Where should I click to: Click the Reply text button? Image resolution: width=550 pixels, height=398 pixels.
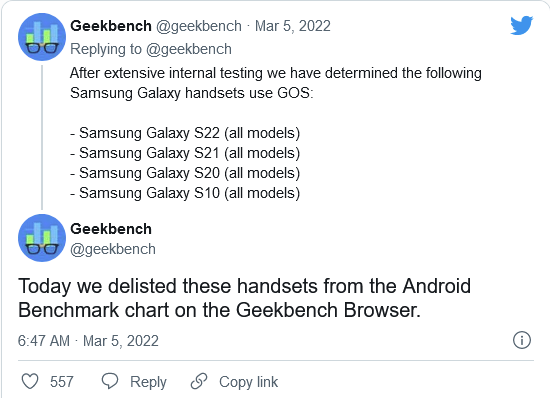tap(148, 382)
